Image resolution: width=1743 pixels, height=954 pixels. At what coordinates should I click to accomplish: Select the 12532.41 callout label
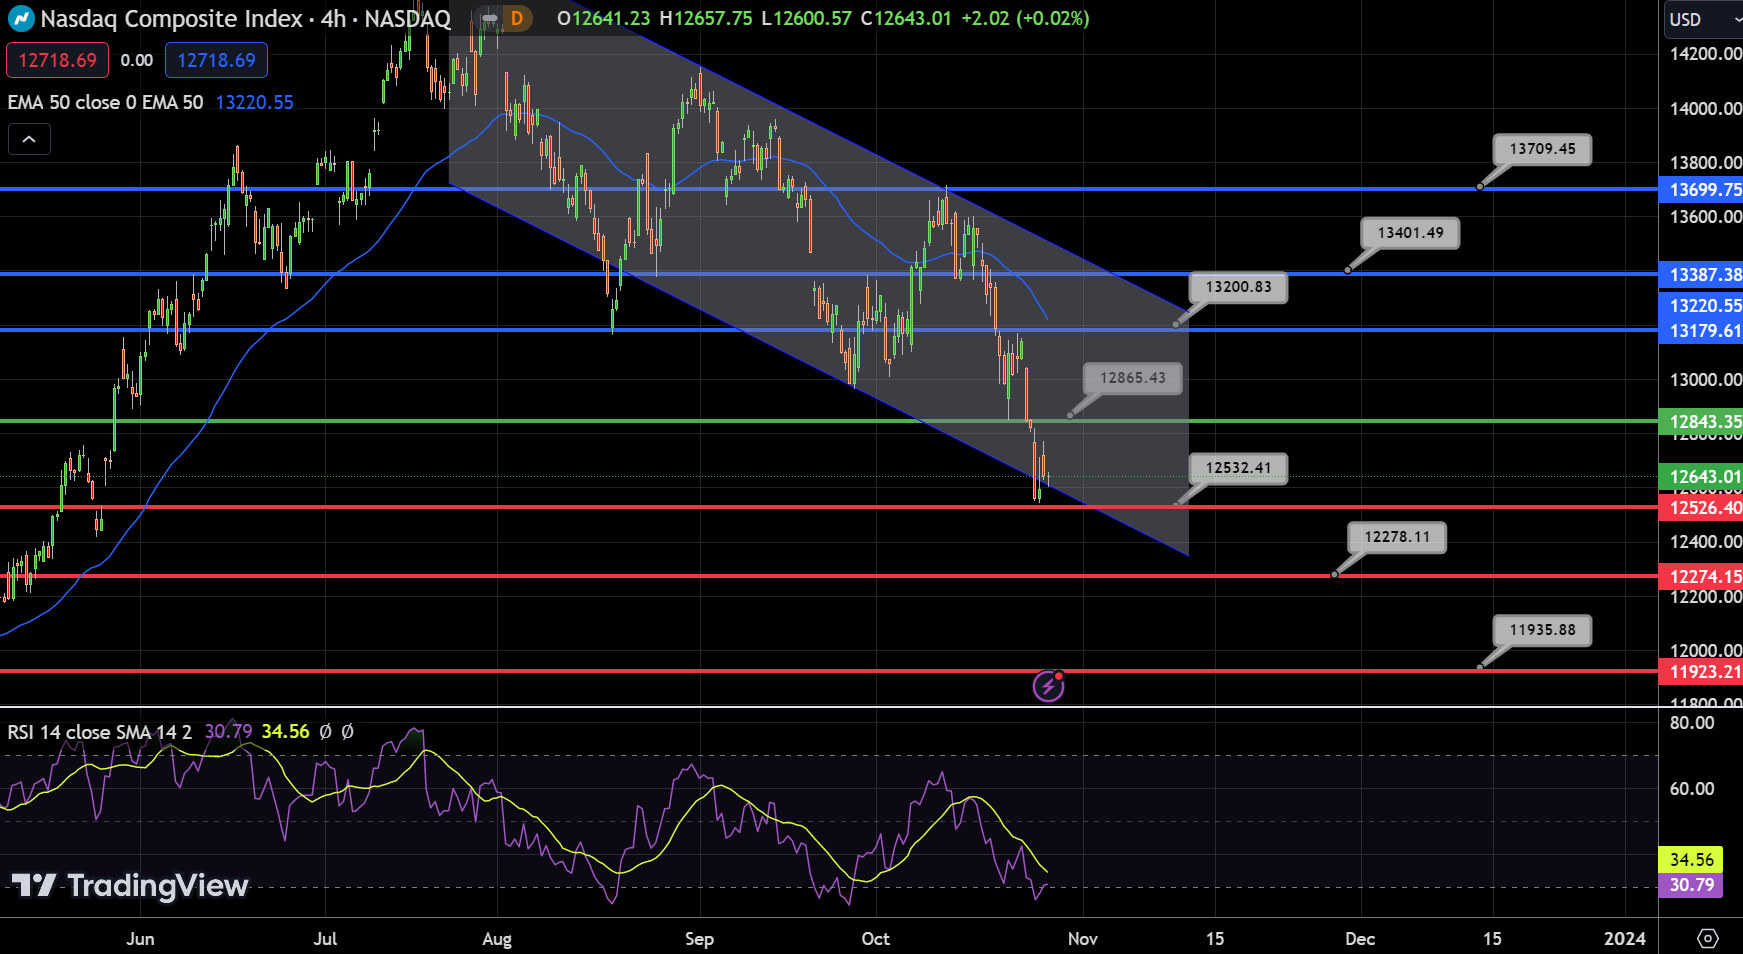[1238, 468]
